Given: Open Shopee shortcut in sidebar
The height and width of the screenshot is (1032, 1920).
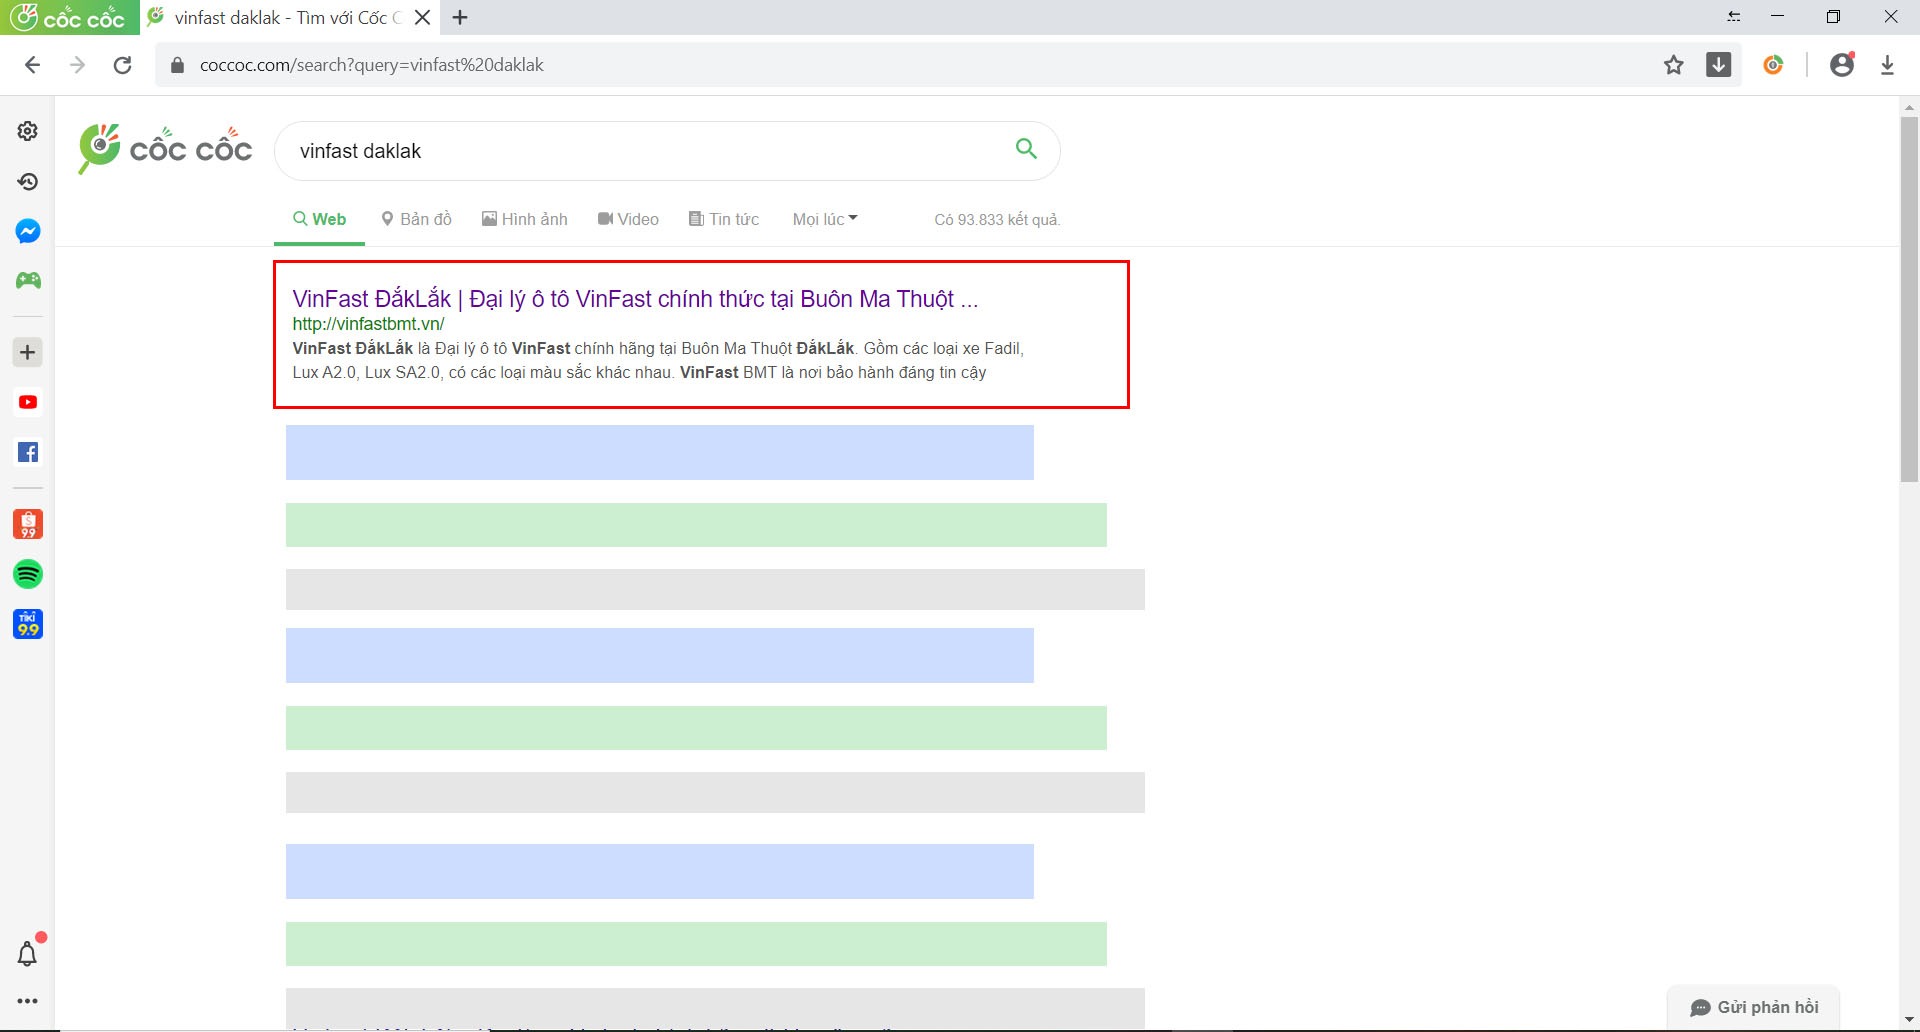Looking at the screenshot, I should [x=28, y=524].
